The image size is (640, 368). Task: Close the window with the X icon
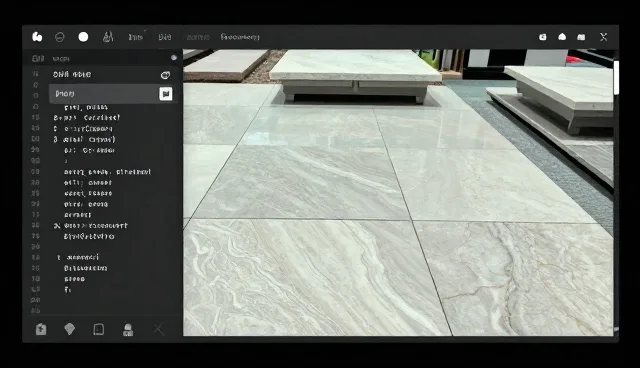click(x=604, y=37)
